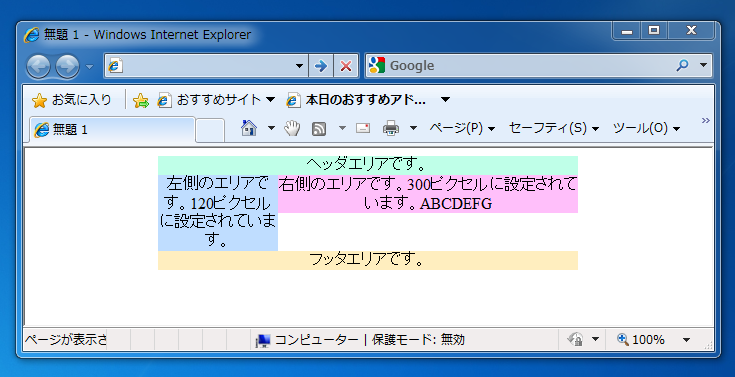Click the red Stop loading button

click(346, 66)
